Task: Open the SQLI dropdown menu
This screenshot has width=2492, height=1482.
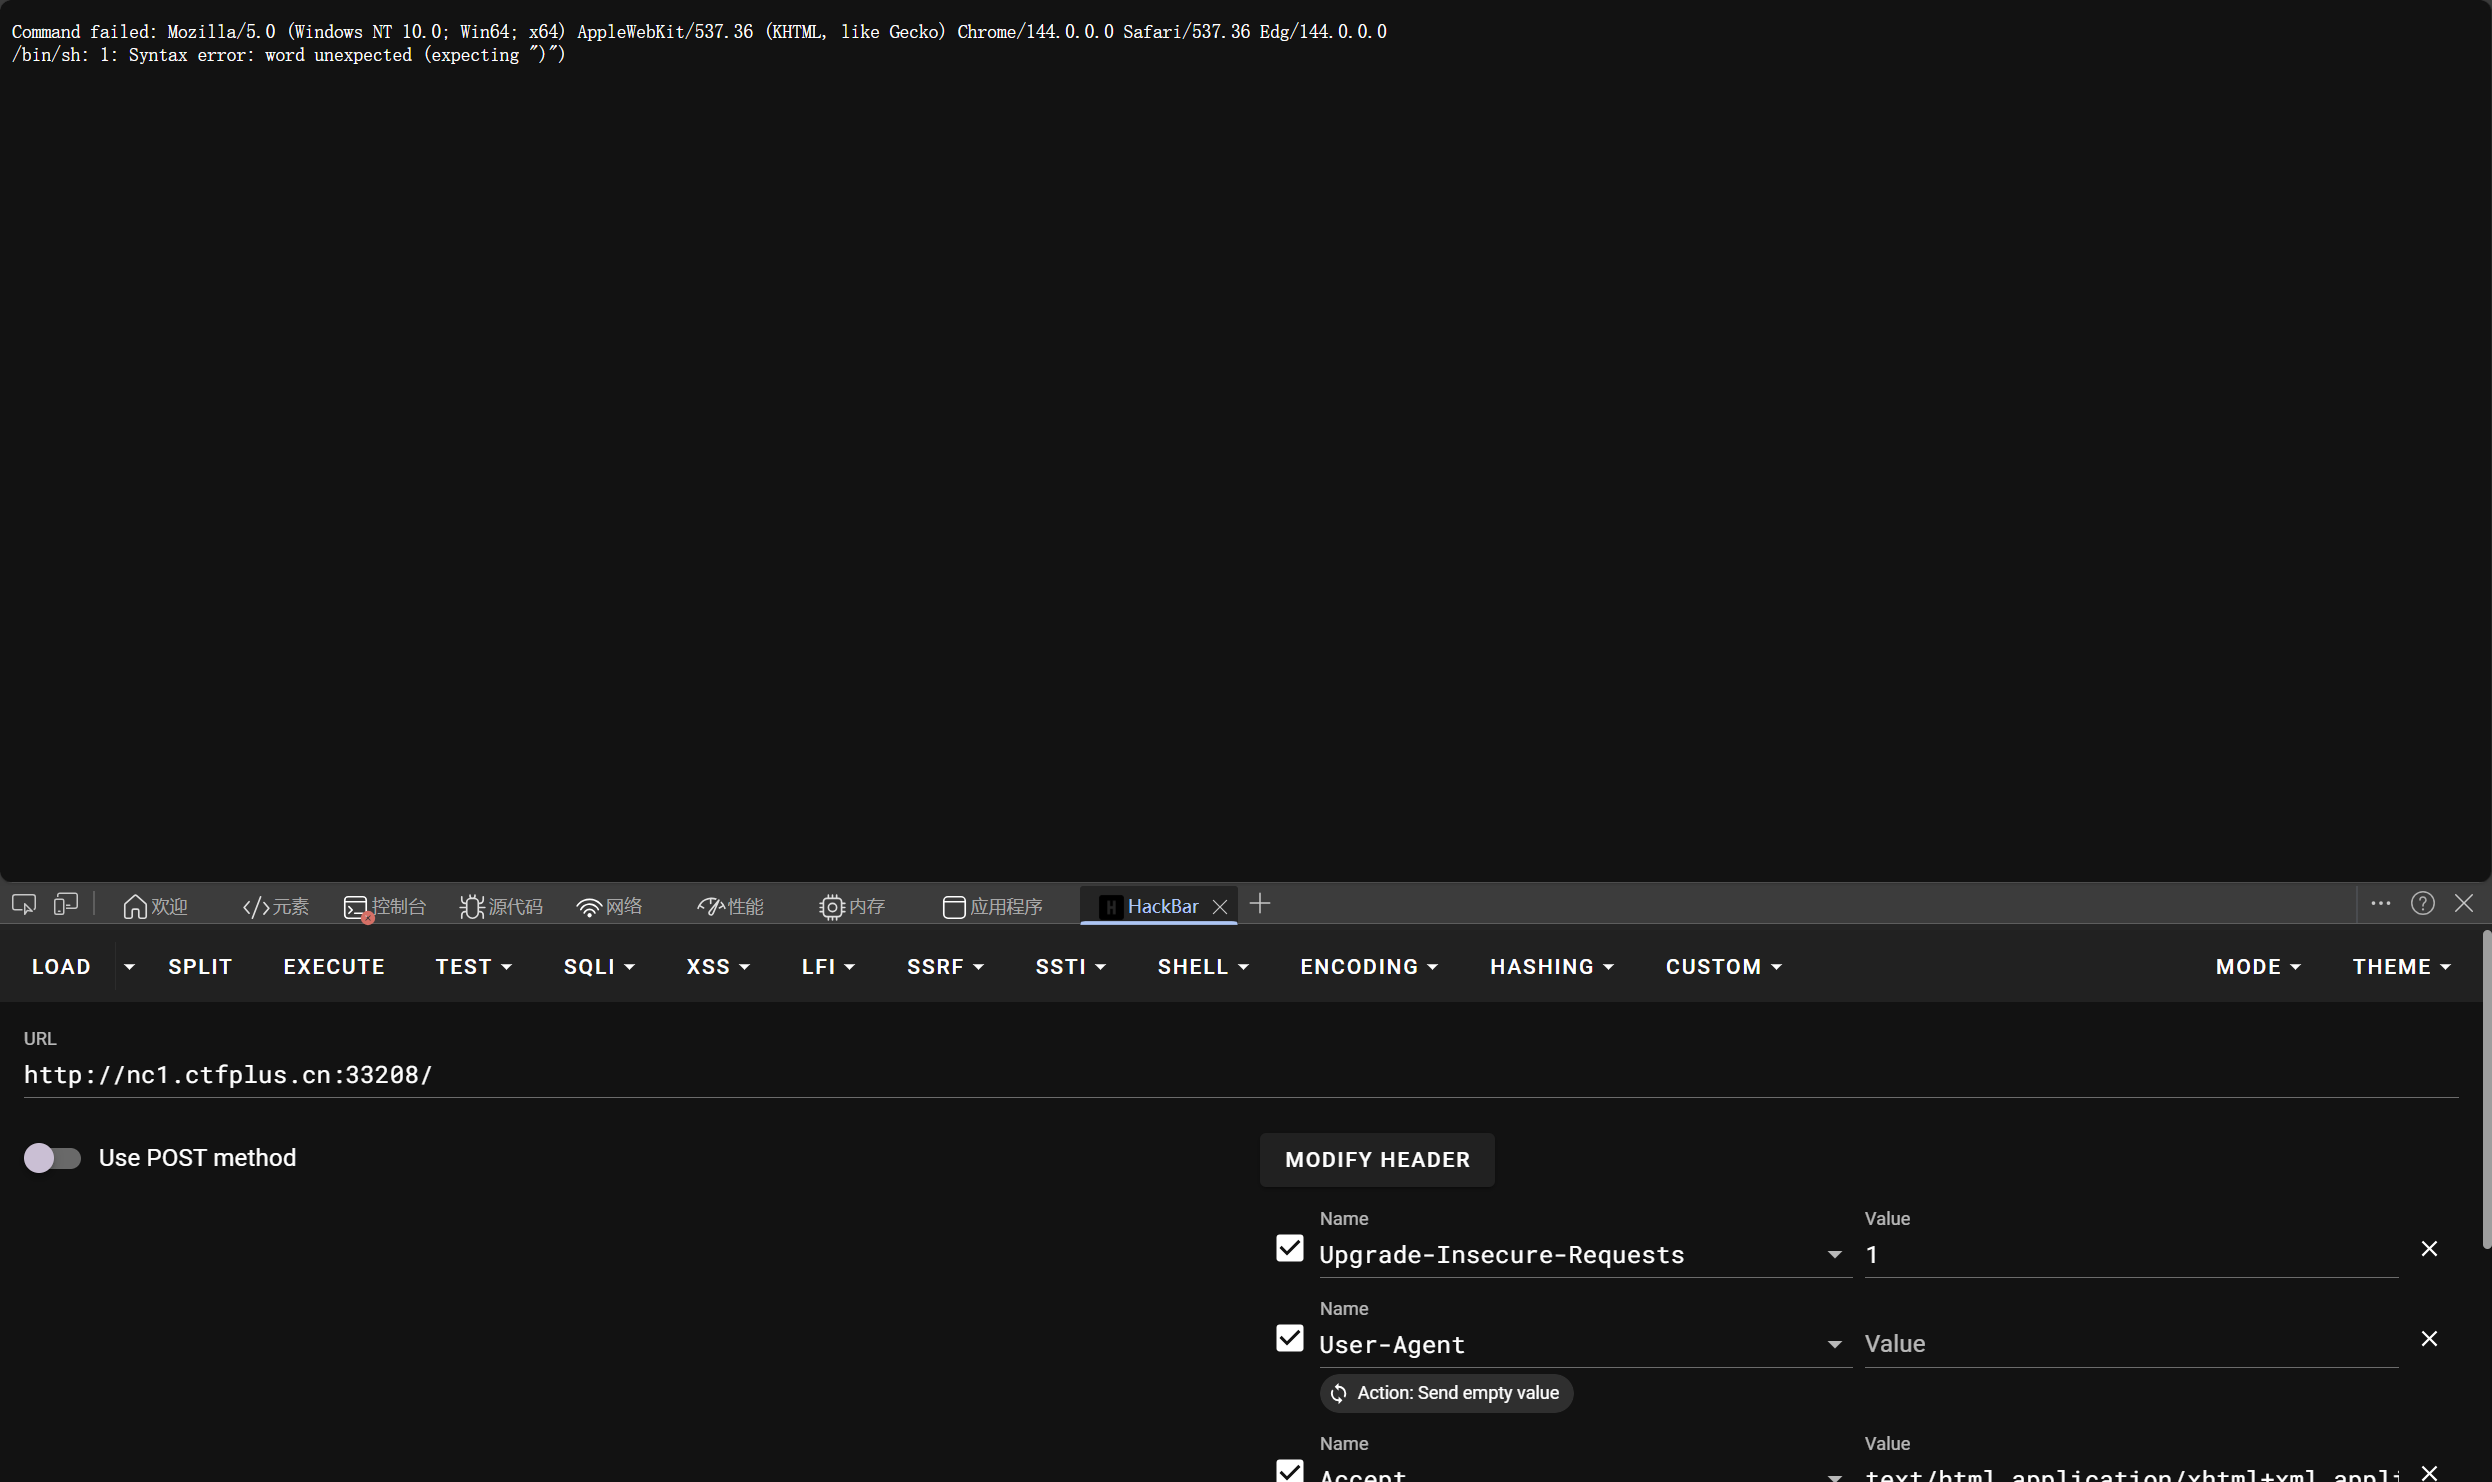Action: click(599, 967)
